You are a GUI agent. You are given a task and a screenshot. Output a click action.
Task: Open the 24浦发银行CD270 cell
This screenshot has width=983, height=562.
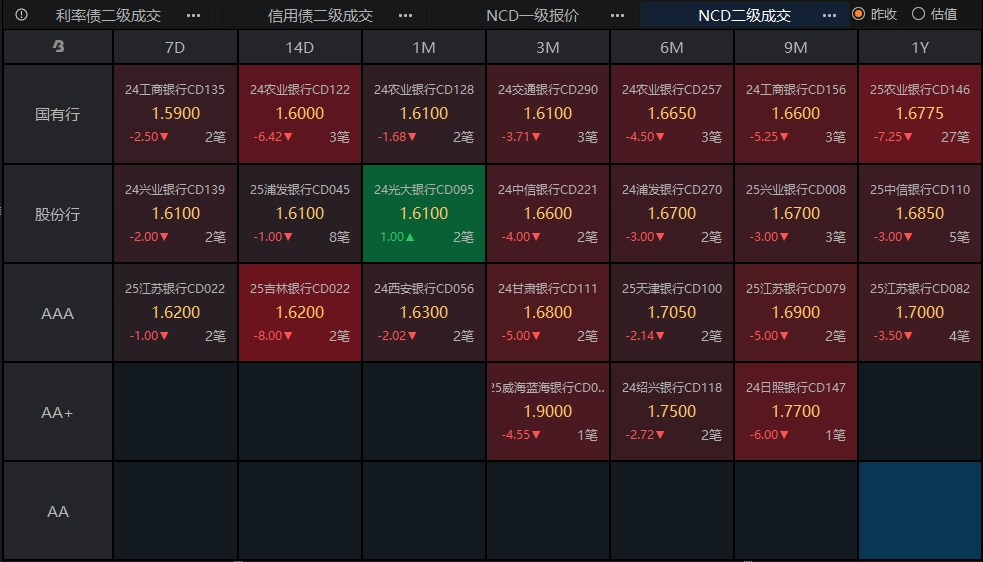click(672, 214)
